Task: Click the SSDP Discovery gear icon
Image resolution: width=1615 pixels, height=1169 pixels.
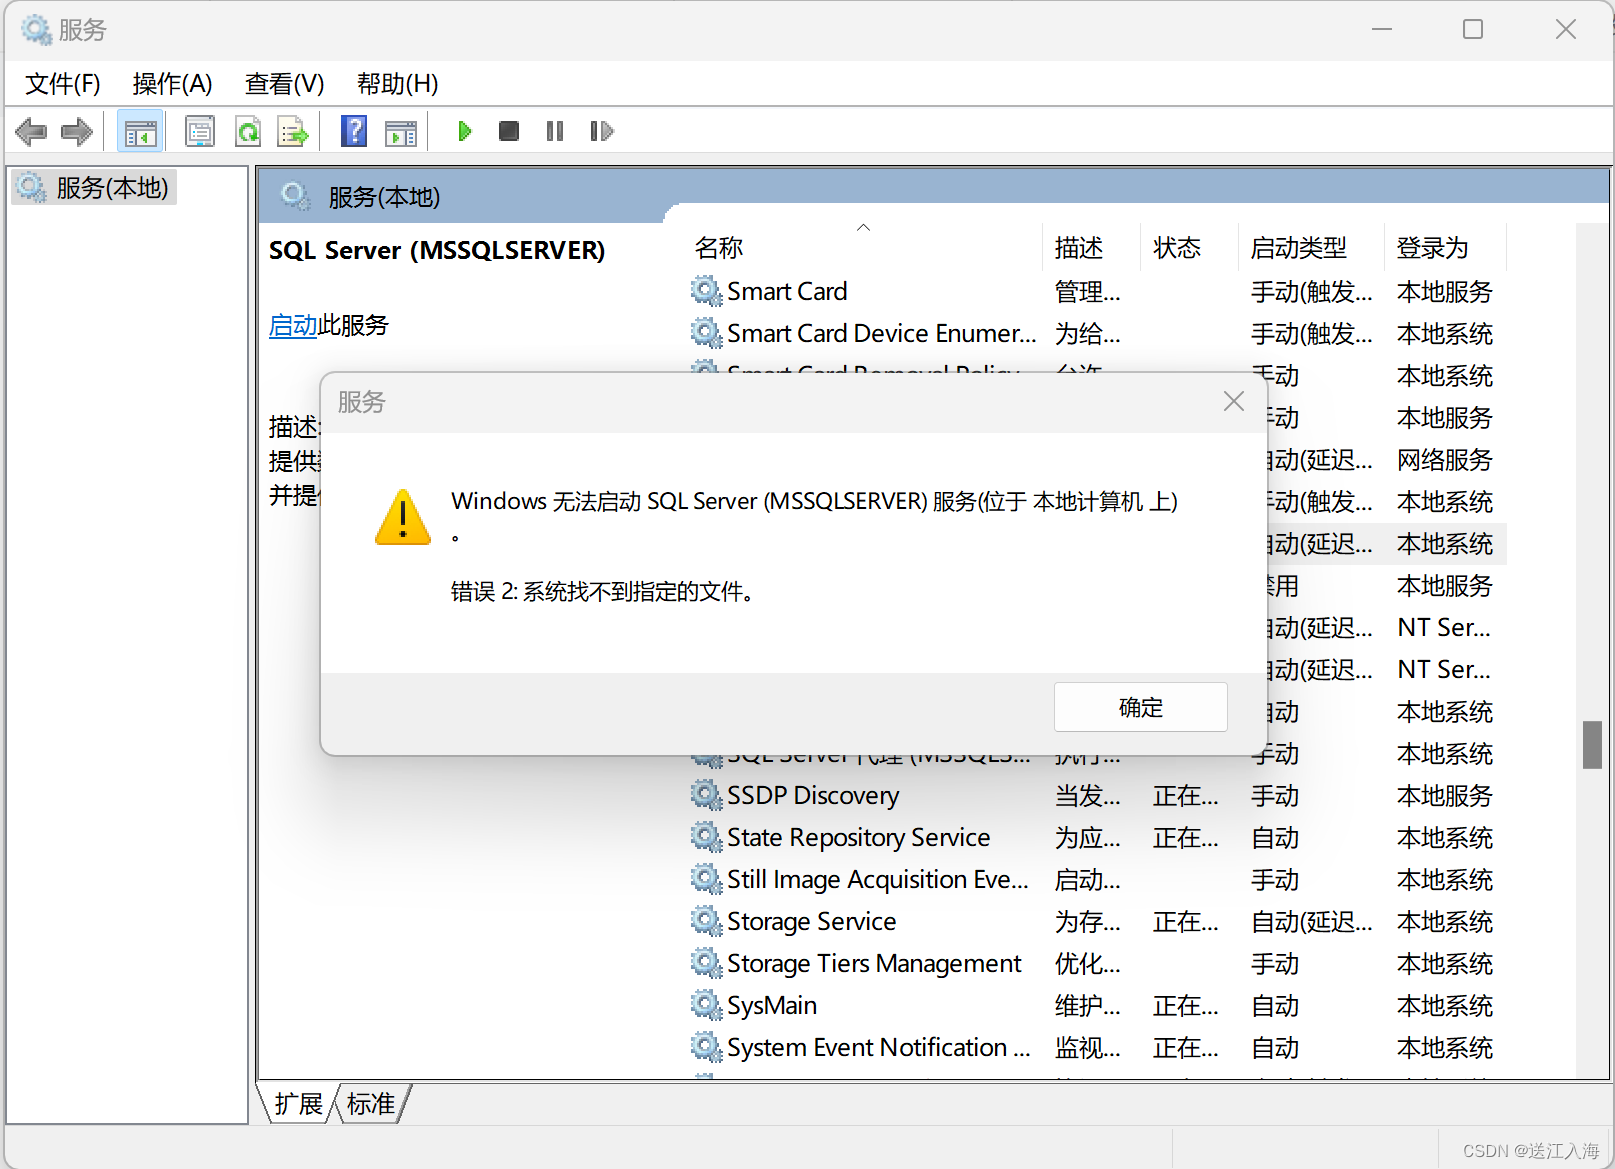Action: [x=706, y=795]
